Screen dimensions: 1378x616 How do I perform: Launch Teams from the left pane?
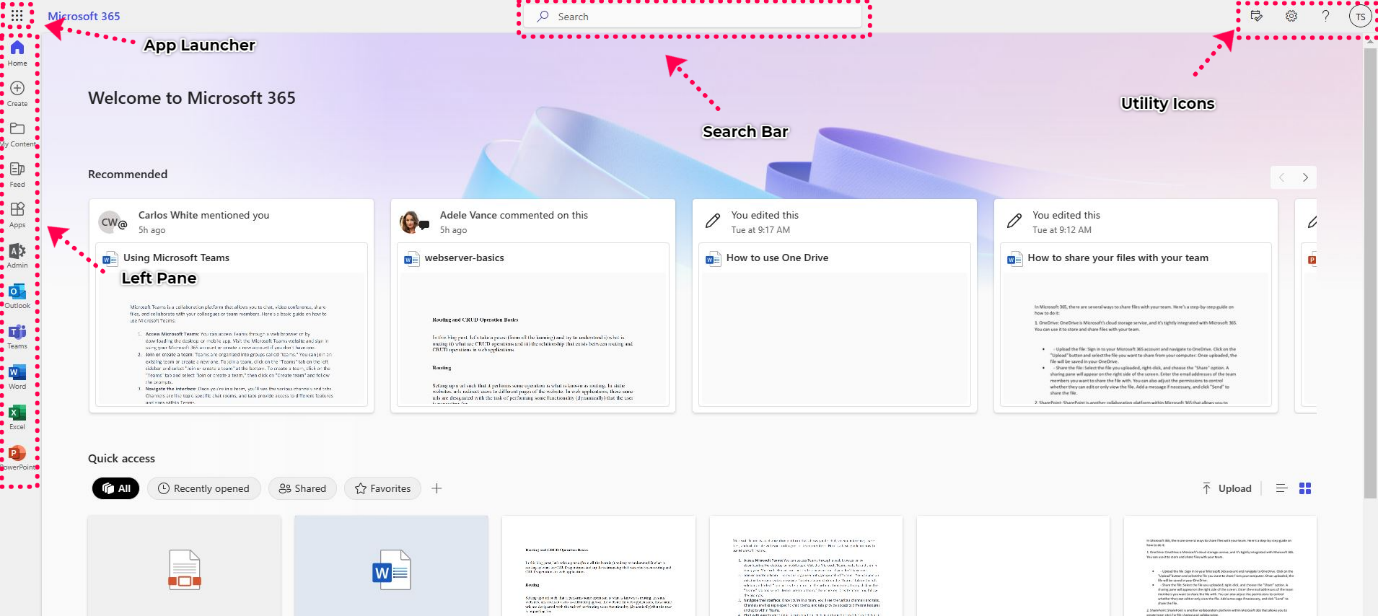tap(17, 336)
